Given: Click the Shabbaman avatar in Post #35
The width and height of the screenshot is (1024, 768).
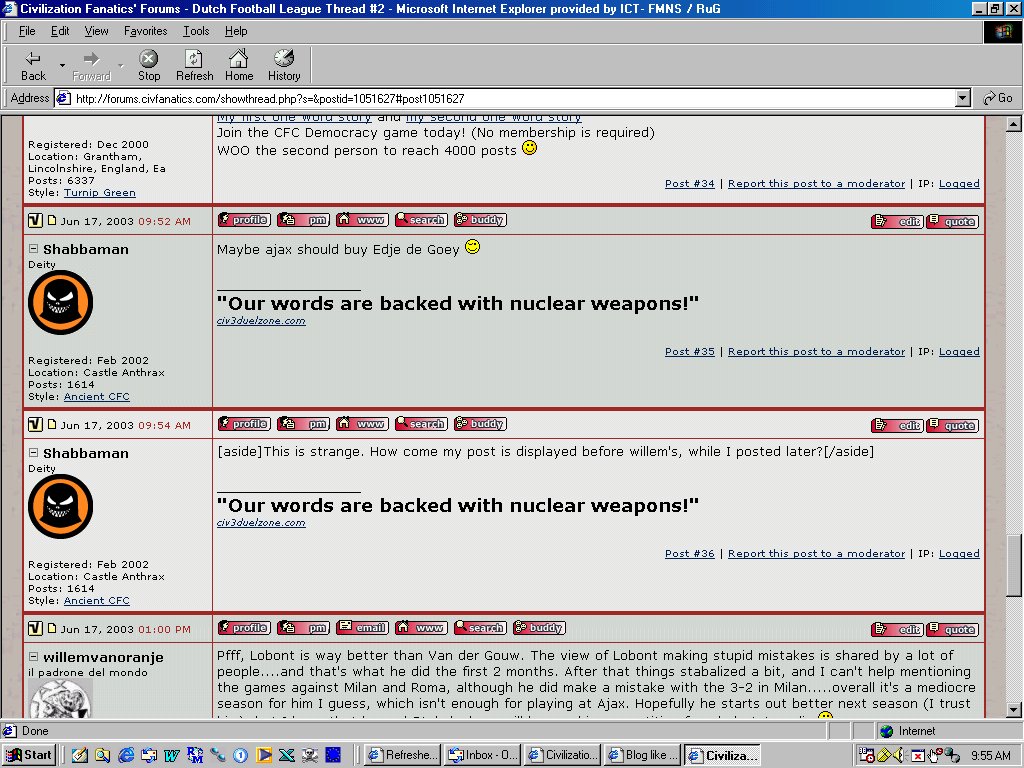Looking at the screenshot, I should click(x=61, y=302).
